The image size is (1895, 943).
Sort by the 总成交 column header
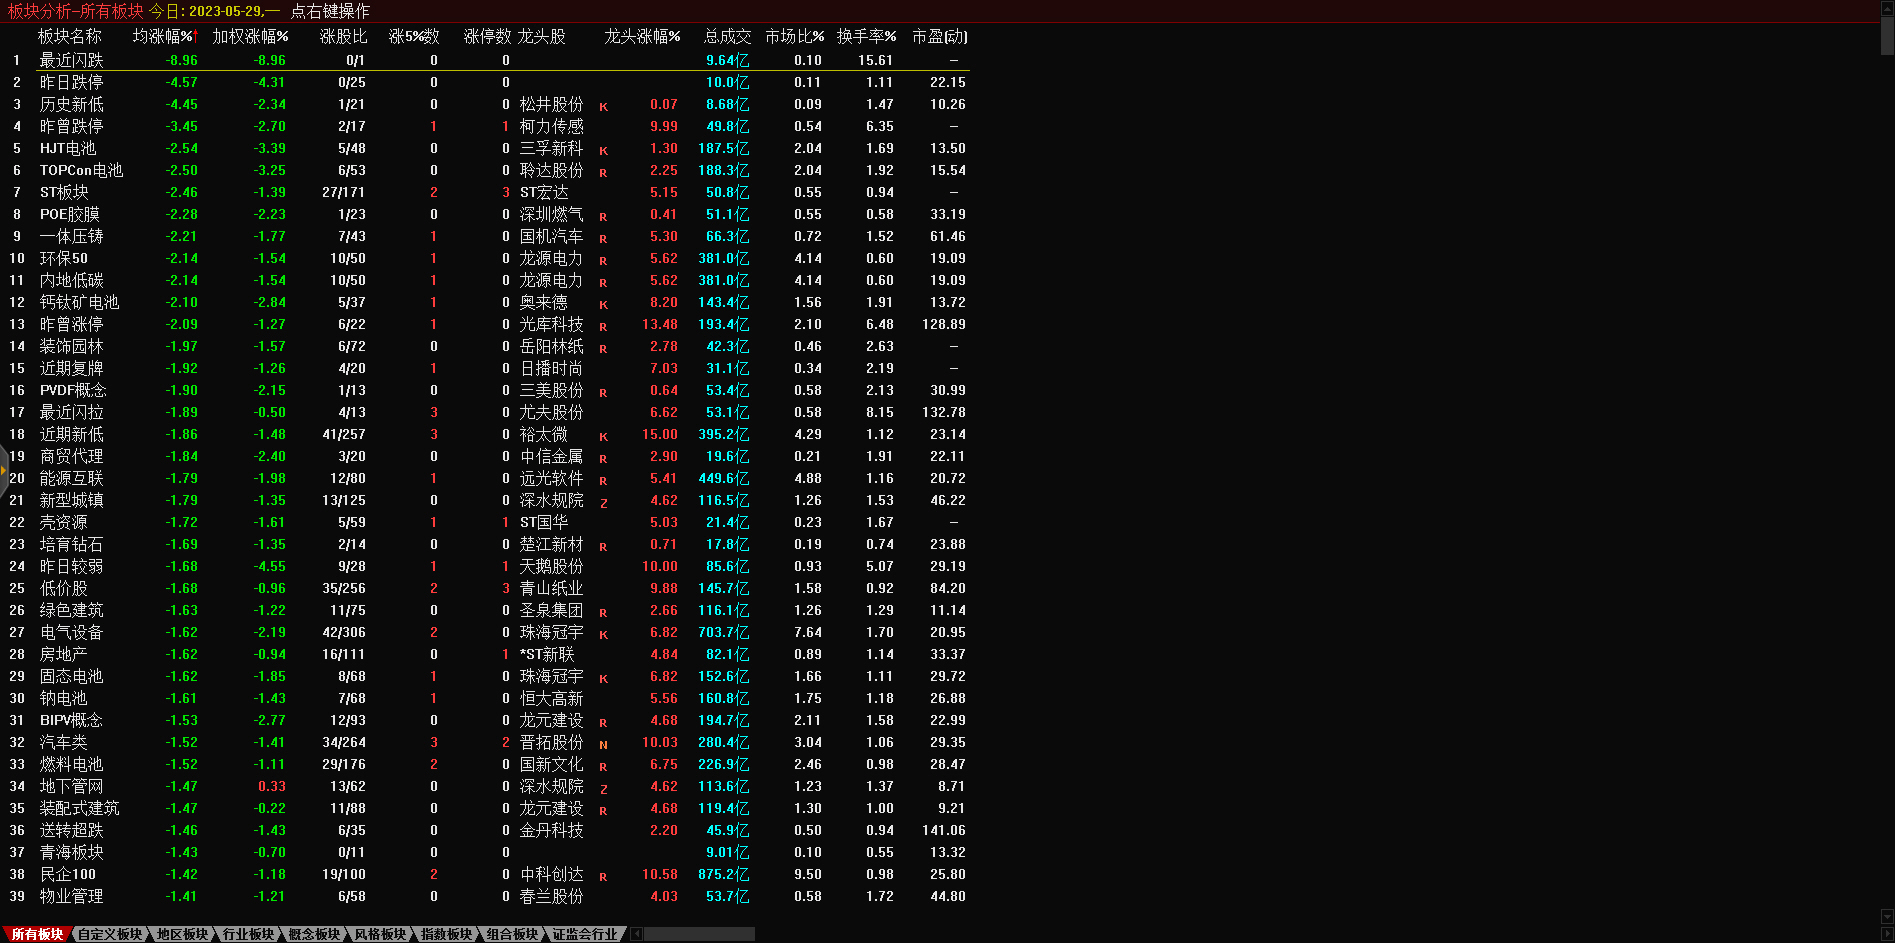pyautogui.click(x=727, y=36)
